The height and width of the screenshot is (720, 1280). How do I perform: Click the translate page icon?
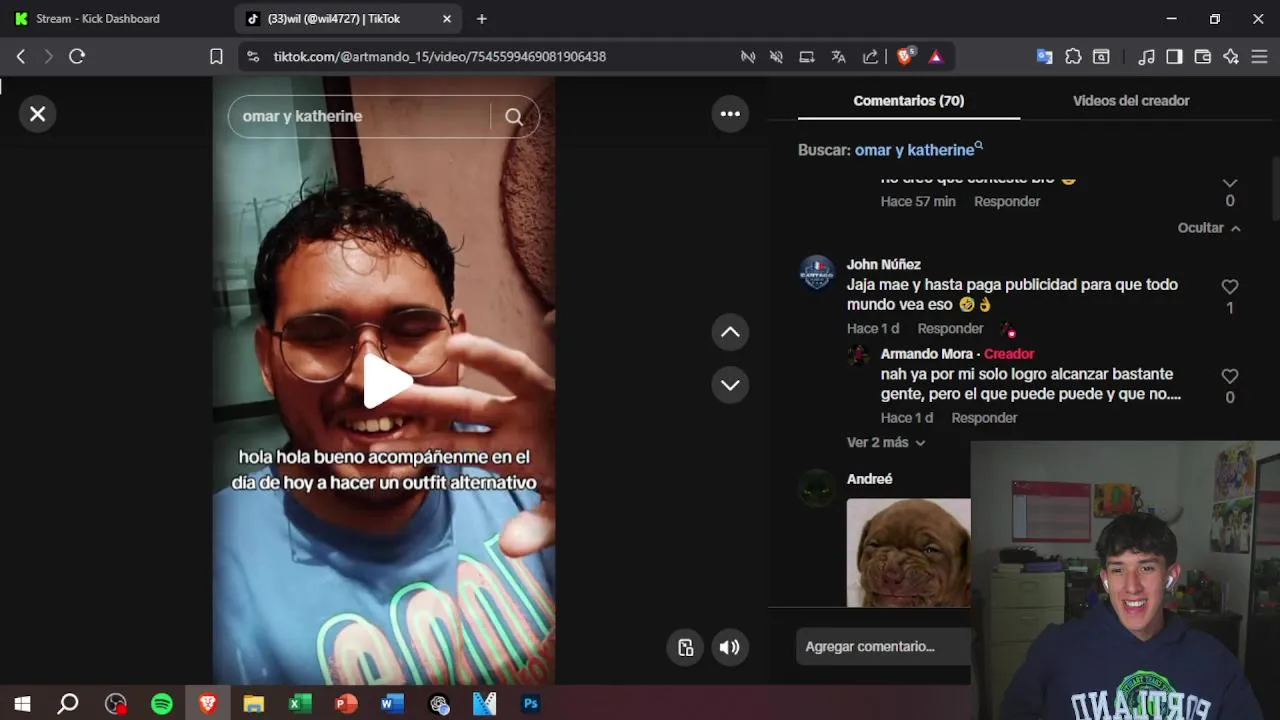(838, 57)
